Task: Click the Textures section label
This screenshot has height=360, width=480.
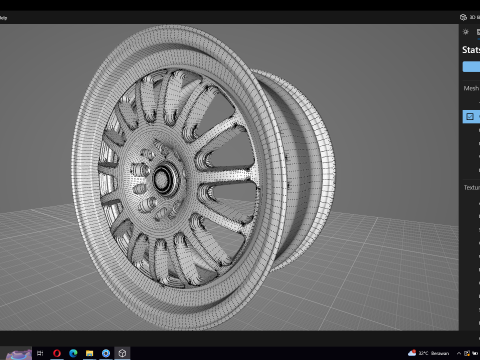Action: (472, 188)
